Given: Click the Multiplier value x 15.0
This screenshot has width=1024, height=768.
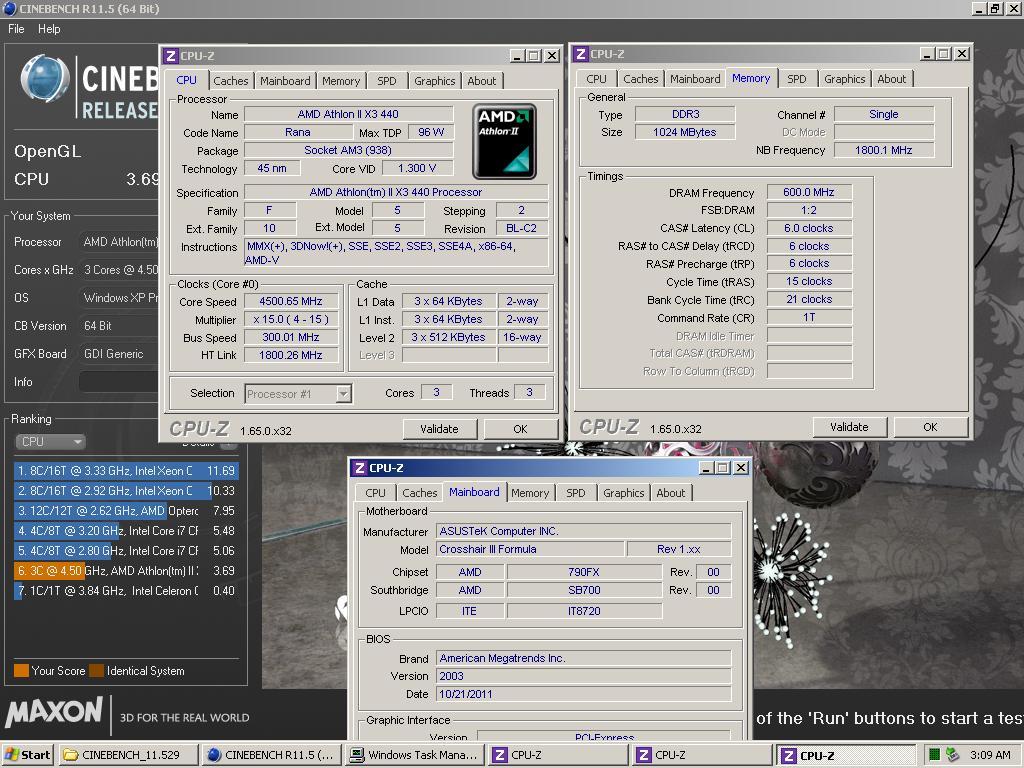Looking at the screenshot, I should (x=291, y=319).
